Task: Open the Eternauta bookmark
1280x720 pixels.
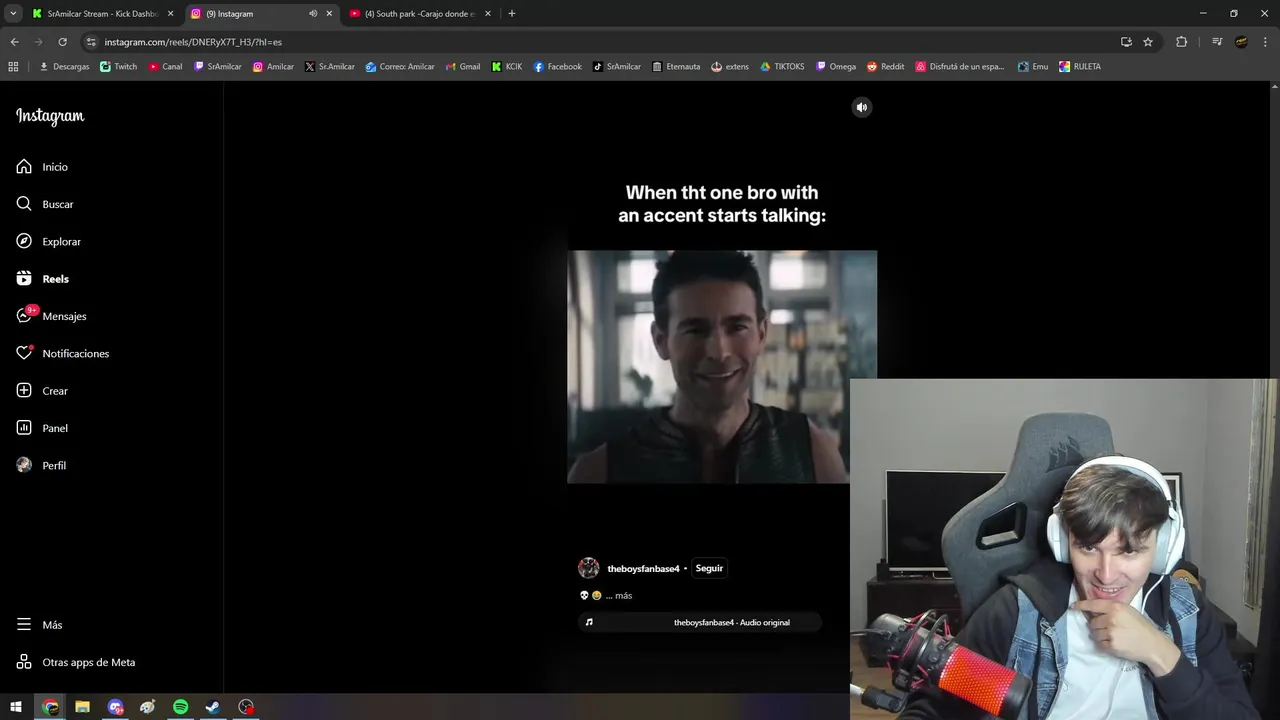Action: (x=676, y=67)
